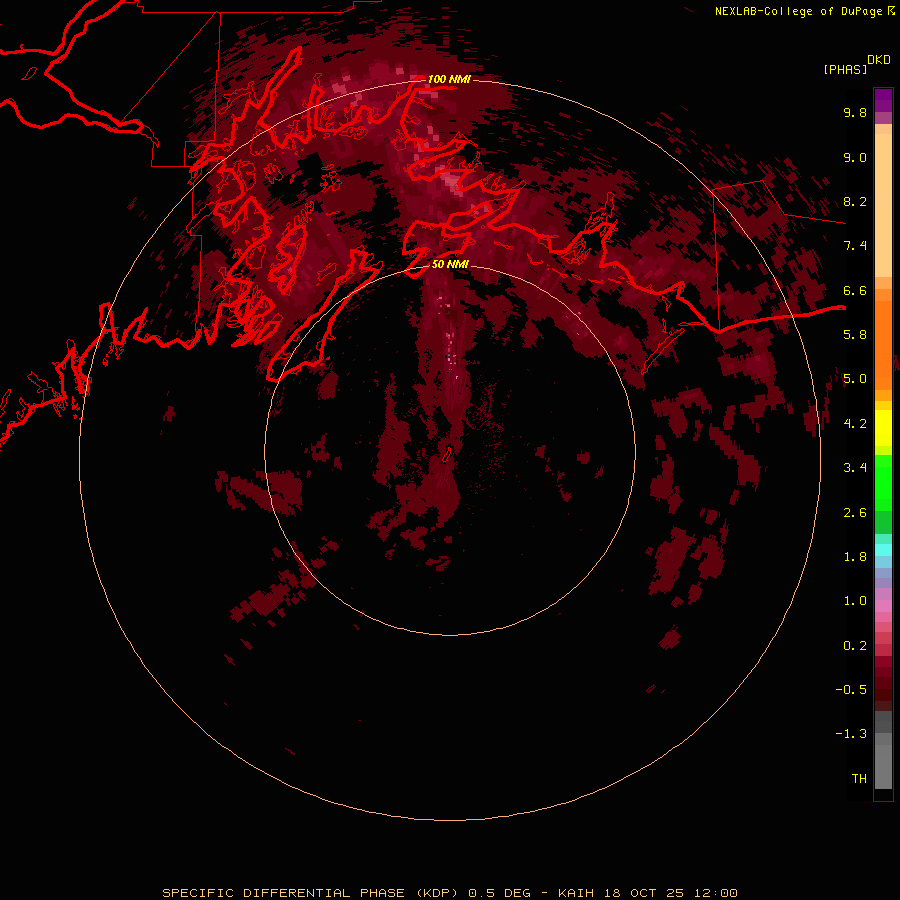Screen dimensions: 900x900
Task: Click the TH threshold label on the scale
Action: click(859, 779)
